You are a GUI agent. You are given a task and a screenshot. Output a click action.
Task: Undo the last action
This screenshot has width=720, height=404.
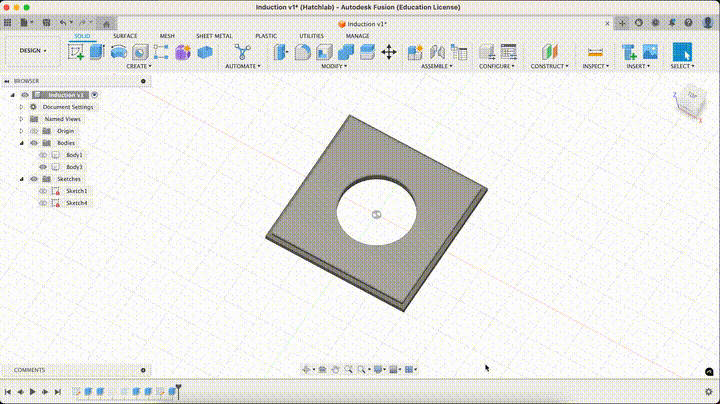pos(63,22)
